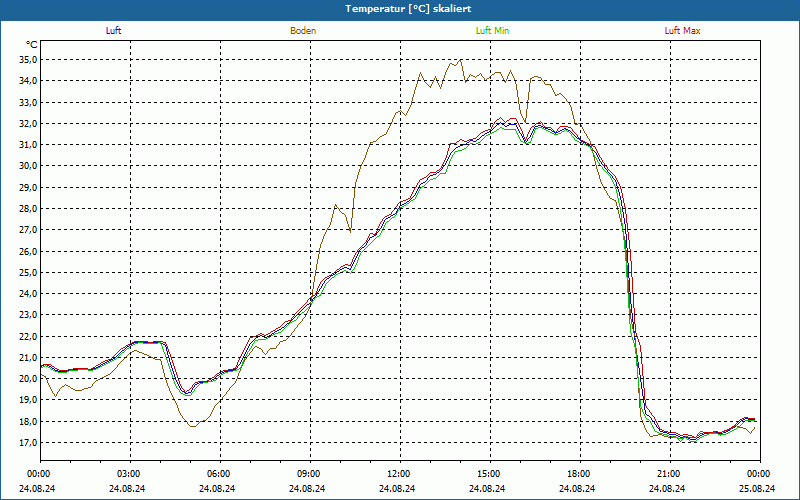Click the 20,0 y-axis value
Viewport: 800px width, 500px height.
pyautogui.click(x=29, y=379)
